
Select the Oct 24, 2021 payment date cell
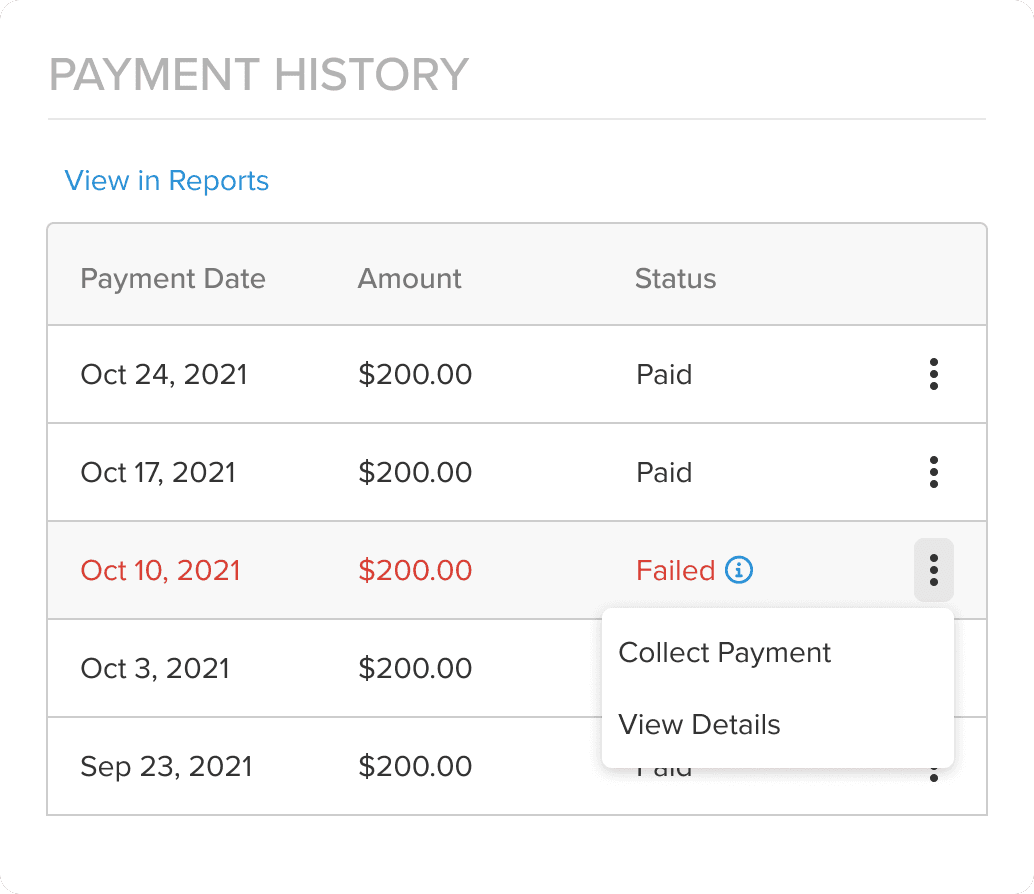pos(164,375)
